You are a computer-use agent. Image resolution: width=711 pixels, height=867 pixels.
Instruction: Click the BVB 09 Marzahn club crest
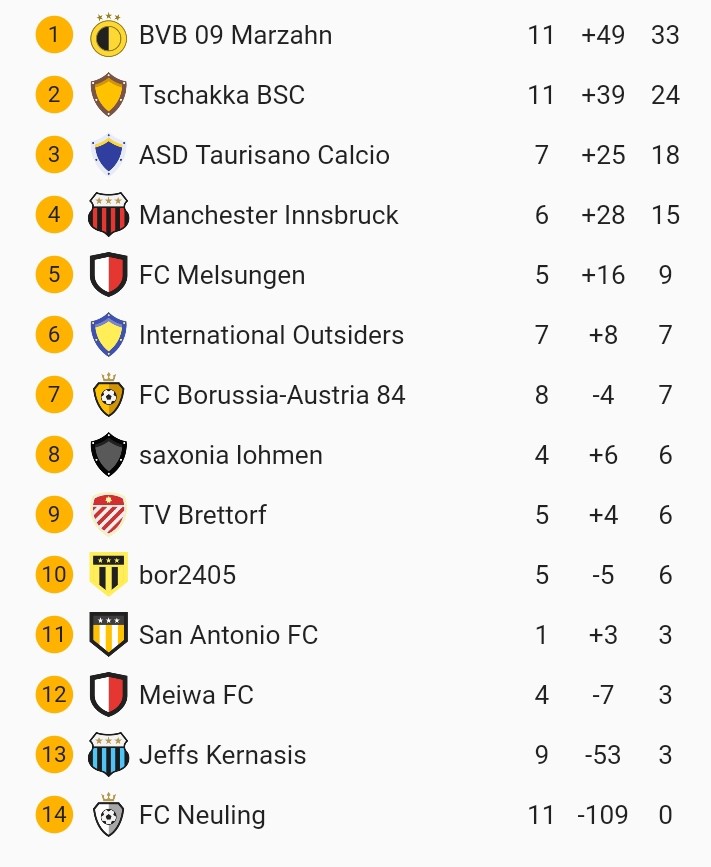[108, 35]
